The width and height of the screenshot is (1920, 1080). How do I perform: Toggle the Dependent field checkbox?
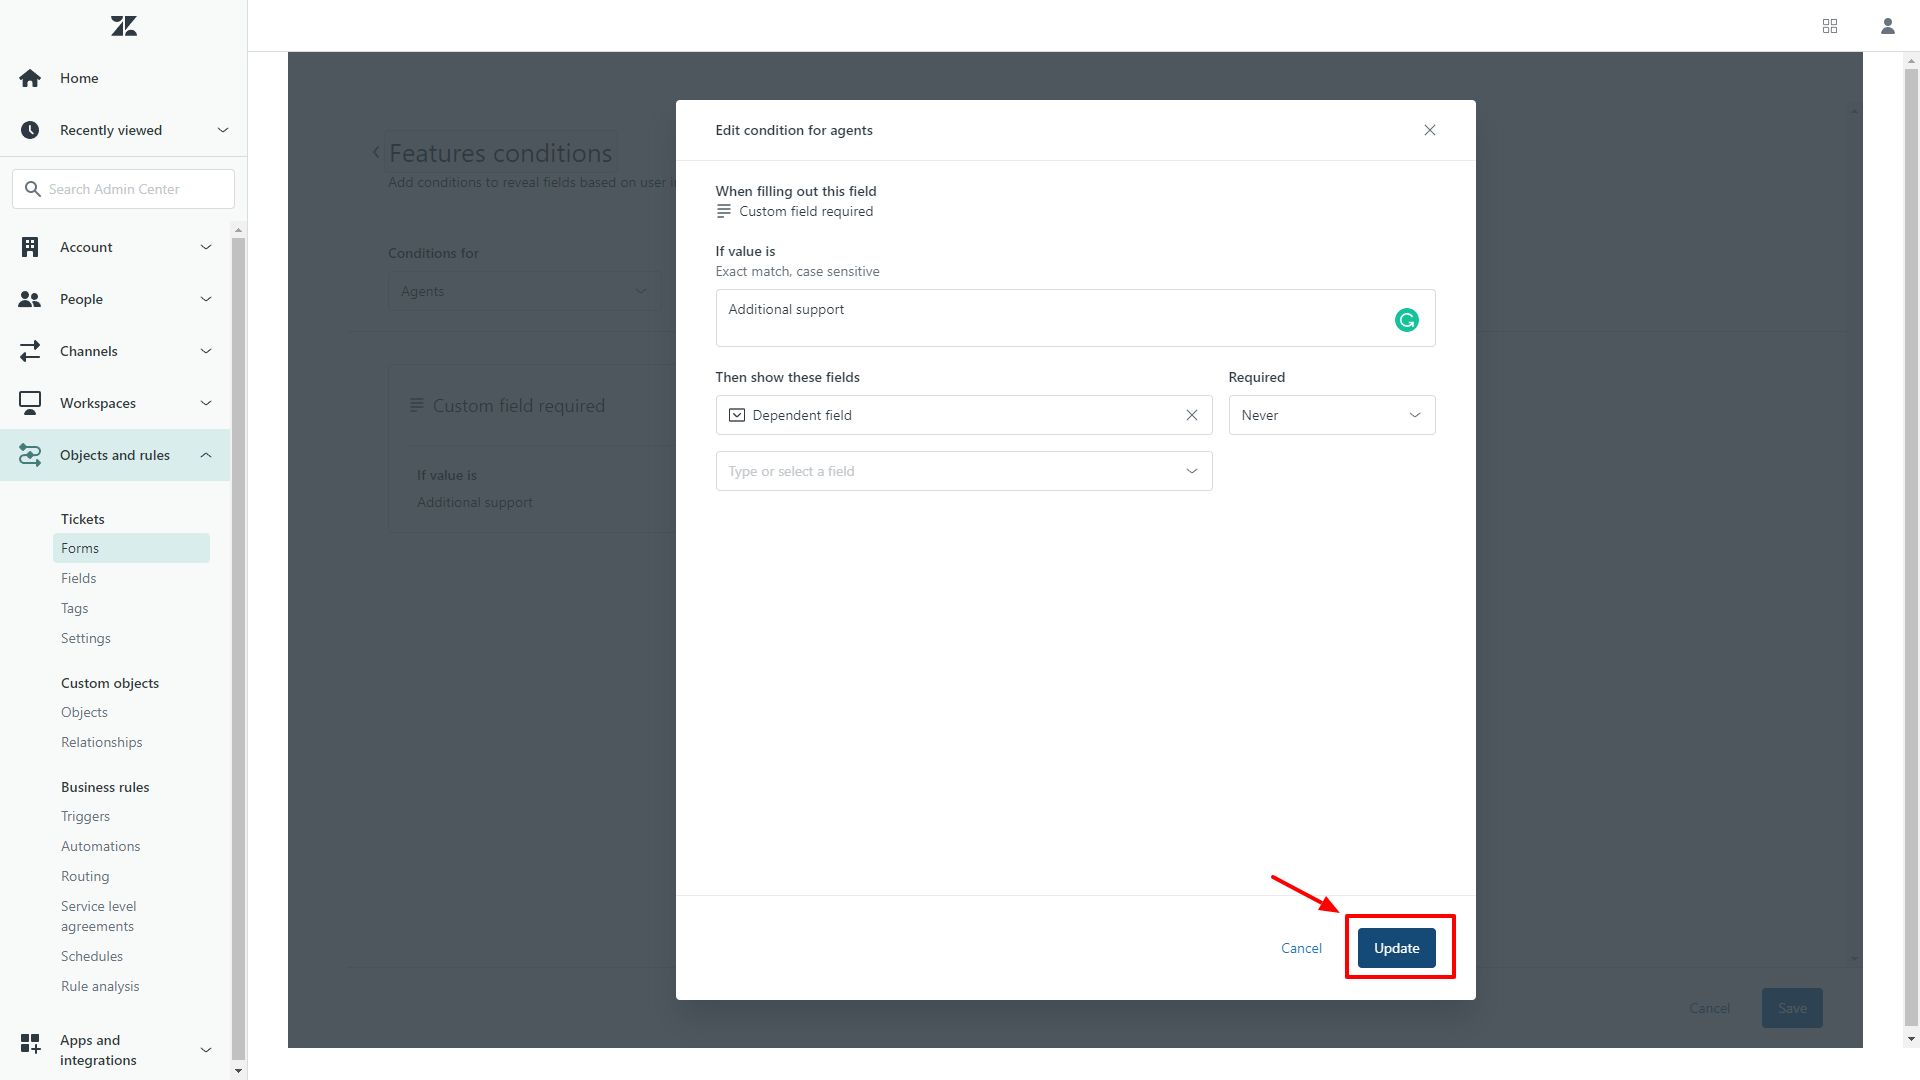pyautogui.click(x=737, y=415)
